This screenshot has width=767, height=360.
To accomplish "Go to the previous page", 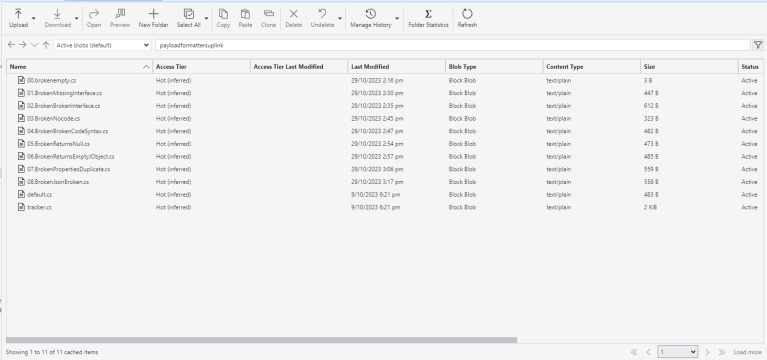I will 648,352.
